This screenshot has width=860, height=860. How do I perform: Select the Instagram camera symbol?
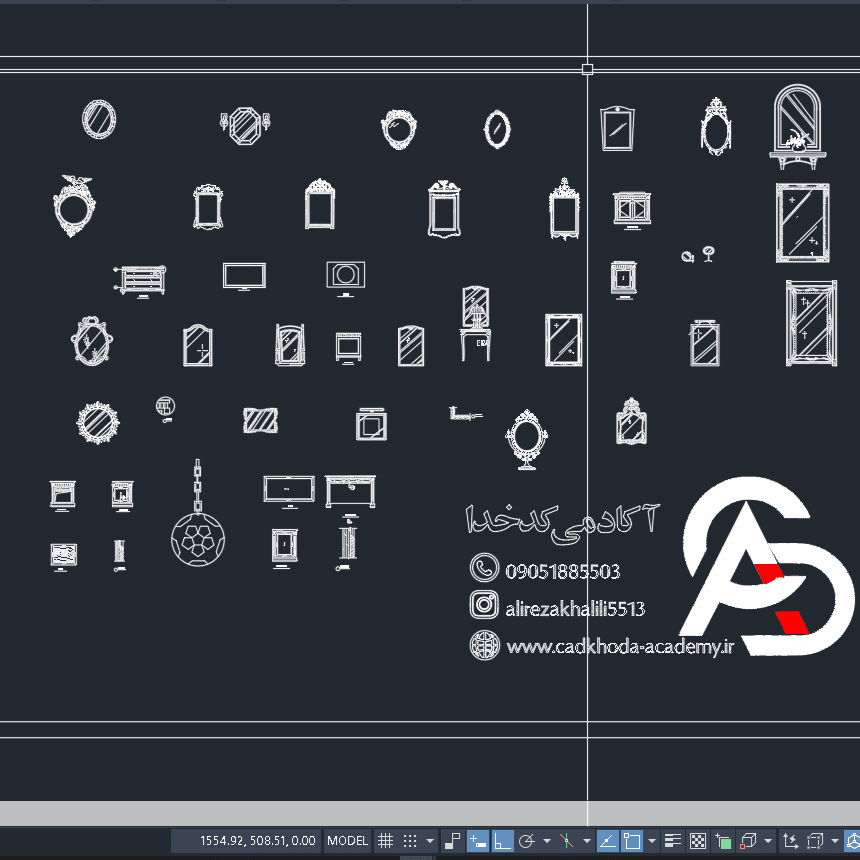point(484,604)
